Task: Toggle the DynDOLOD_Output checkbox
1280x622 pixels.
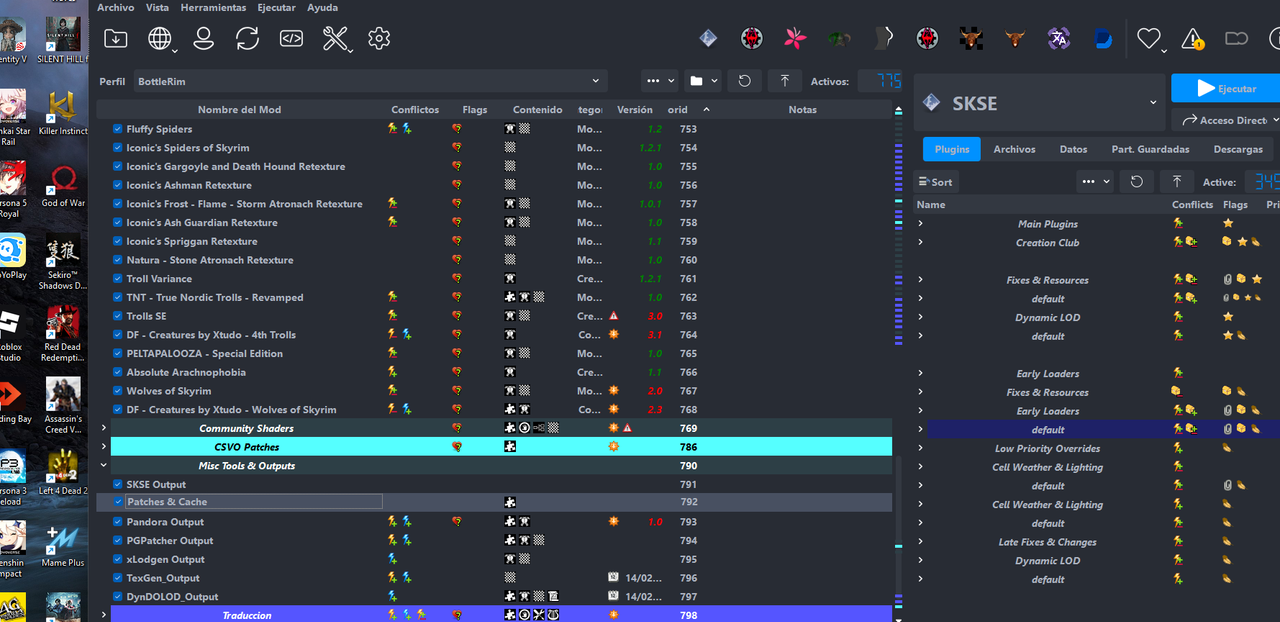Action: 118,597
